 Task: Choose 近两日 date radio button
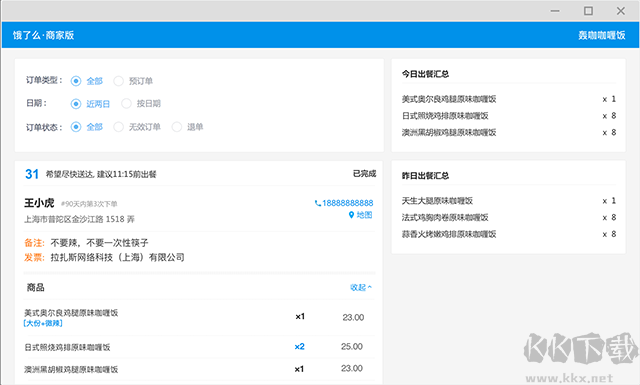click(76, 104)
